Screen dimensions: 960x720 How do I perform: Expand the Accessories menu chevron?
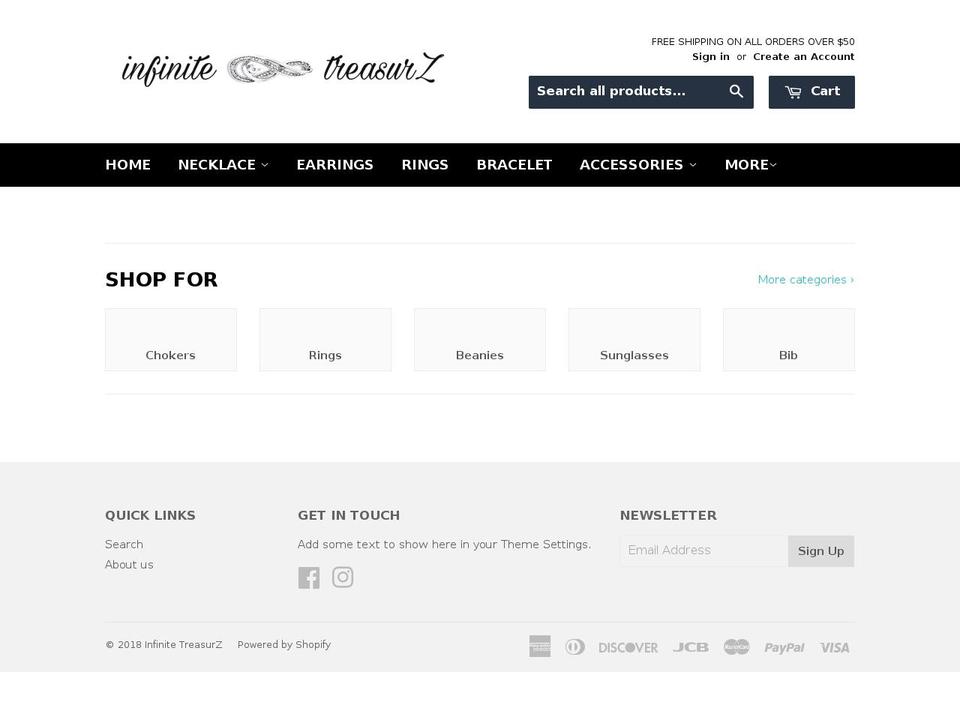point(692,165)
